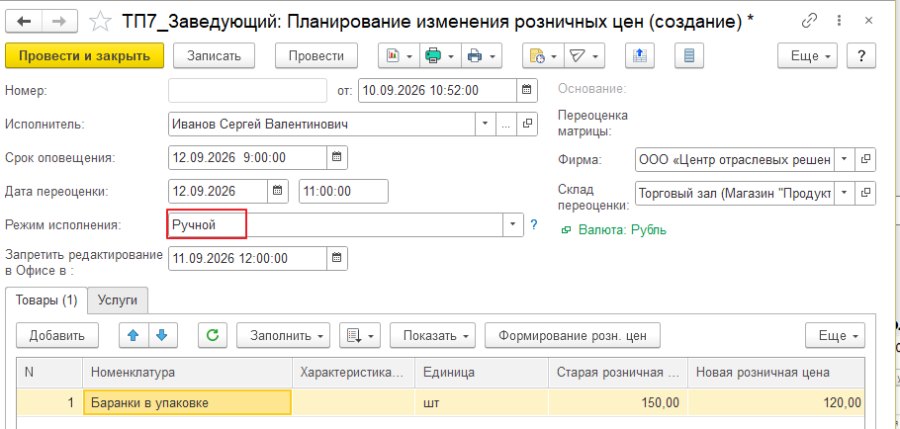This screenshot has width=900, height=429.
Task: Click the Записать button
Action: (x=214, y=56)
